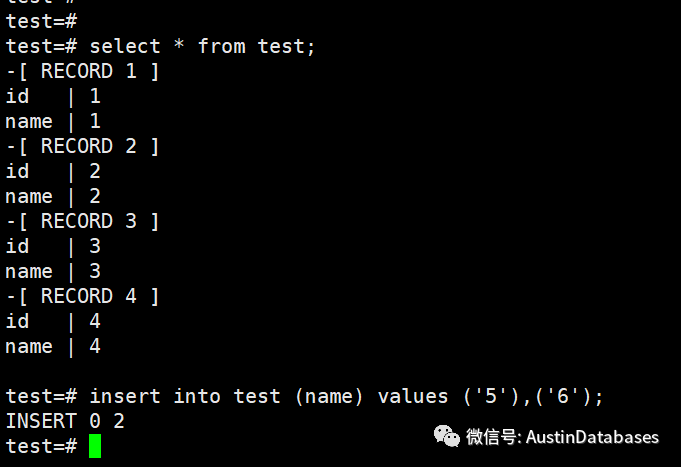
Task: Click the last 'test=#' prompt
Action: click(x=41, y=446)
